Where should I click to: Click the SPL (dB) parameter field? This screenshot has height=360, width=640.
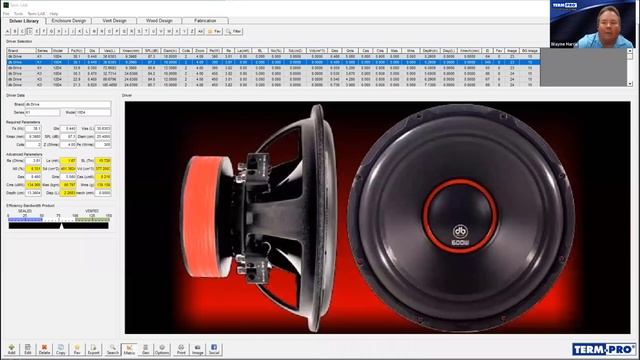[68, 136]
